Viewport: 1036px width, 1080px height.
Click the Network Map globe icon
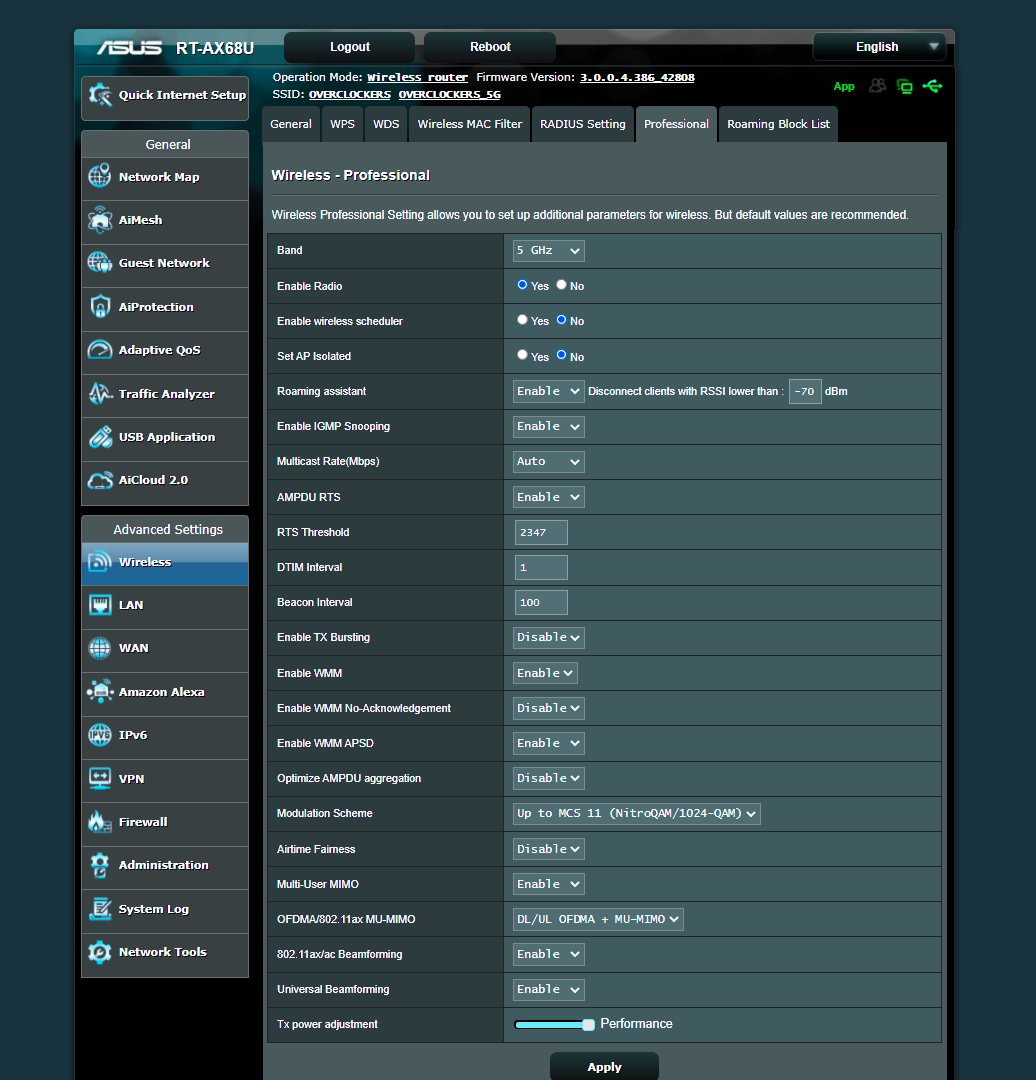100,177
